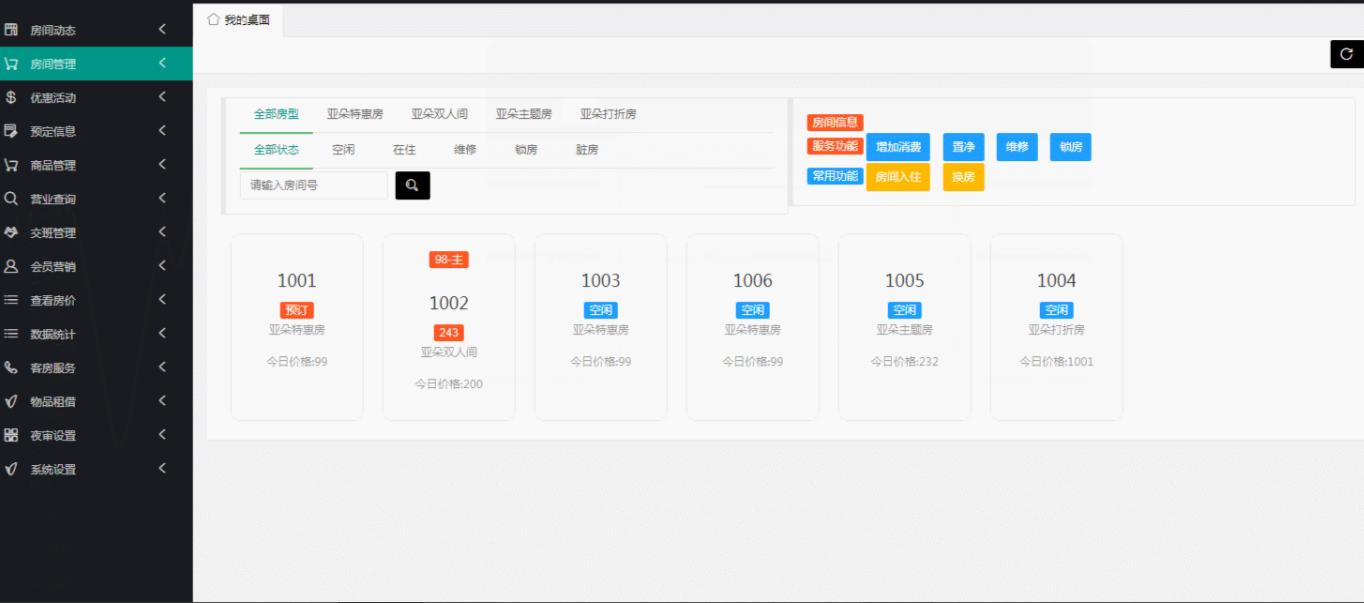Click the 会员营销 person icon
The height and width of the screenshot is (603, 1364).
click(11, 267)
